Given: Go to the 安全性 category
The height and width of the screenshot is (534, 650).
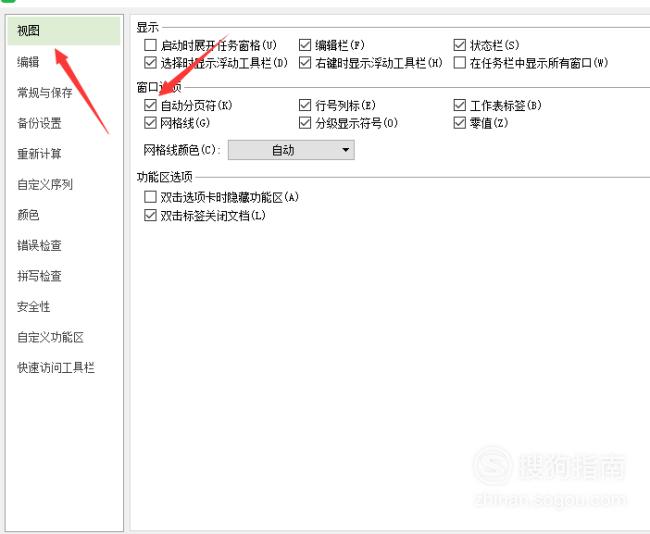Looking at the screenshot, I should click(34, 306).
